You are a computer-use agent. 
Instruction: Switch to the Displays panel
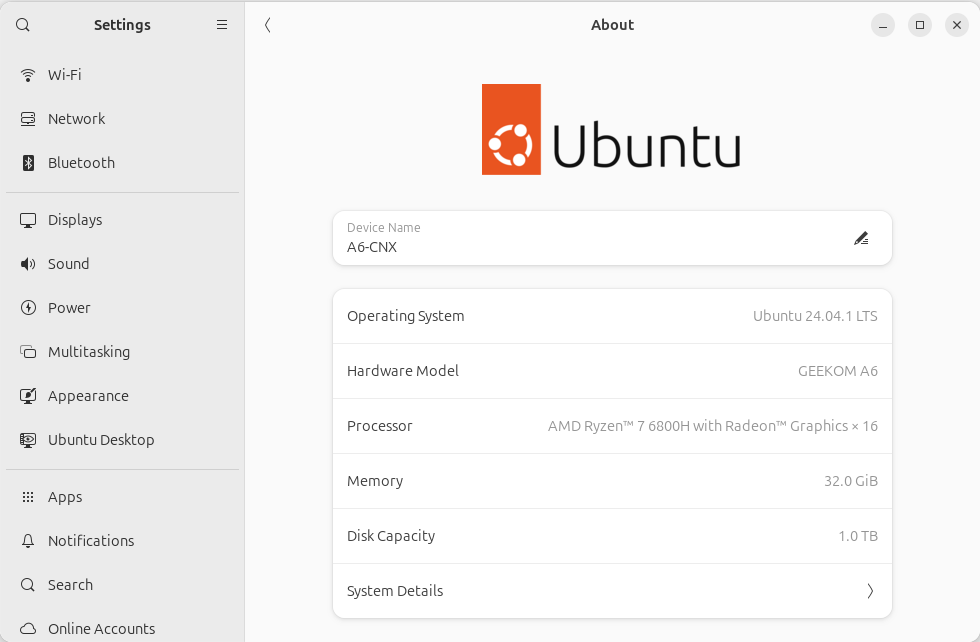point(122,220)
